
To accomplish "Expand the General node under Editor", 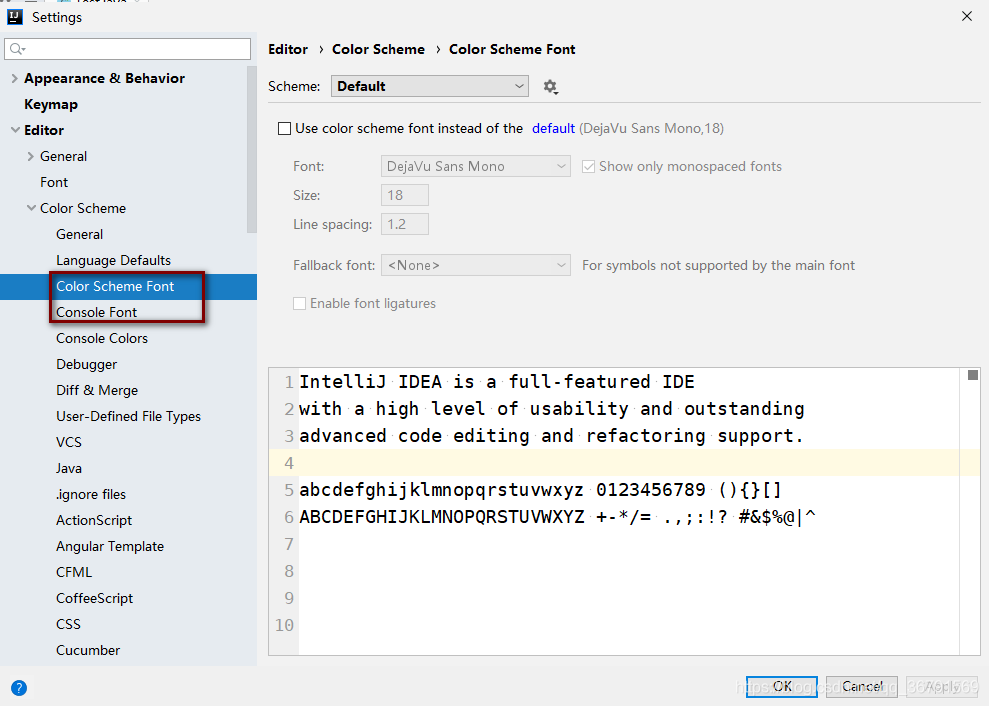I will [x=30, y=156].
